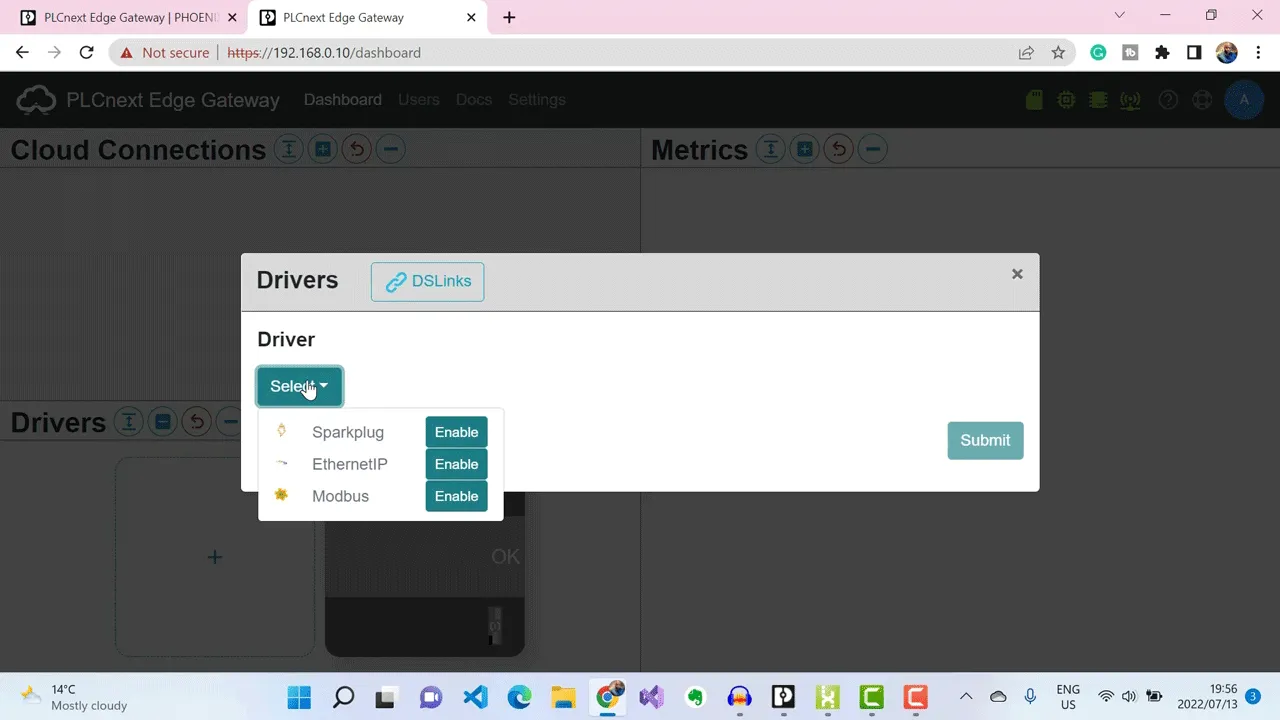Submit the driver selection
The width and height of the screenshot is (1280, 720).
[x=985, y=440]
